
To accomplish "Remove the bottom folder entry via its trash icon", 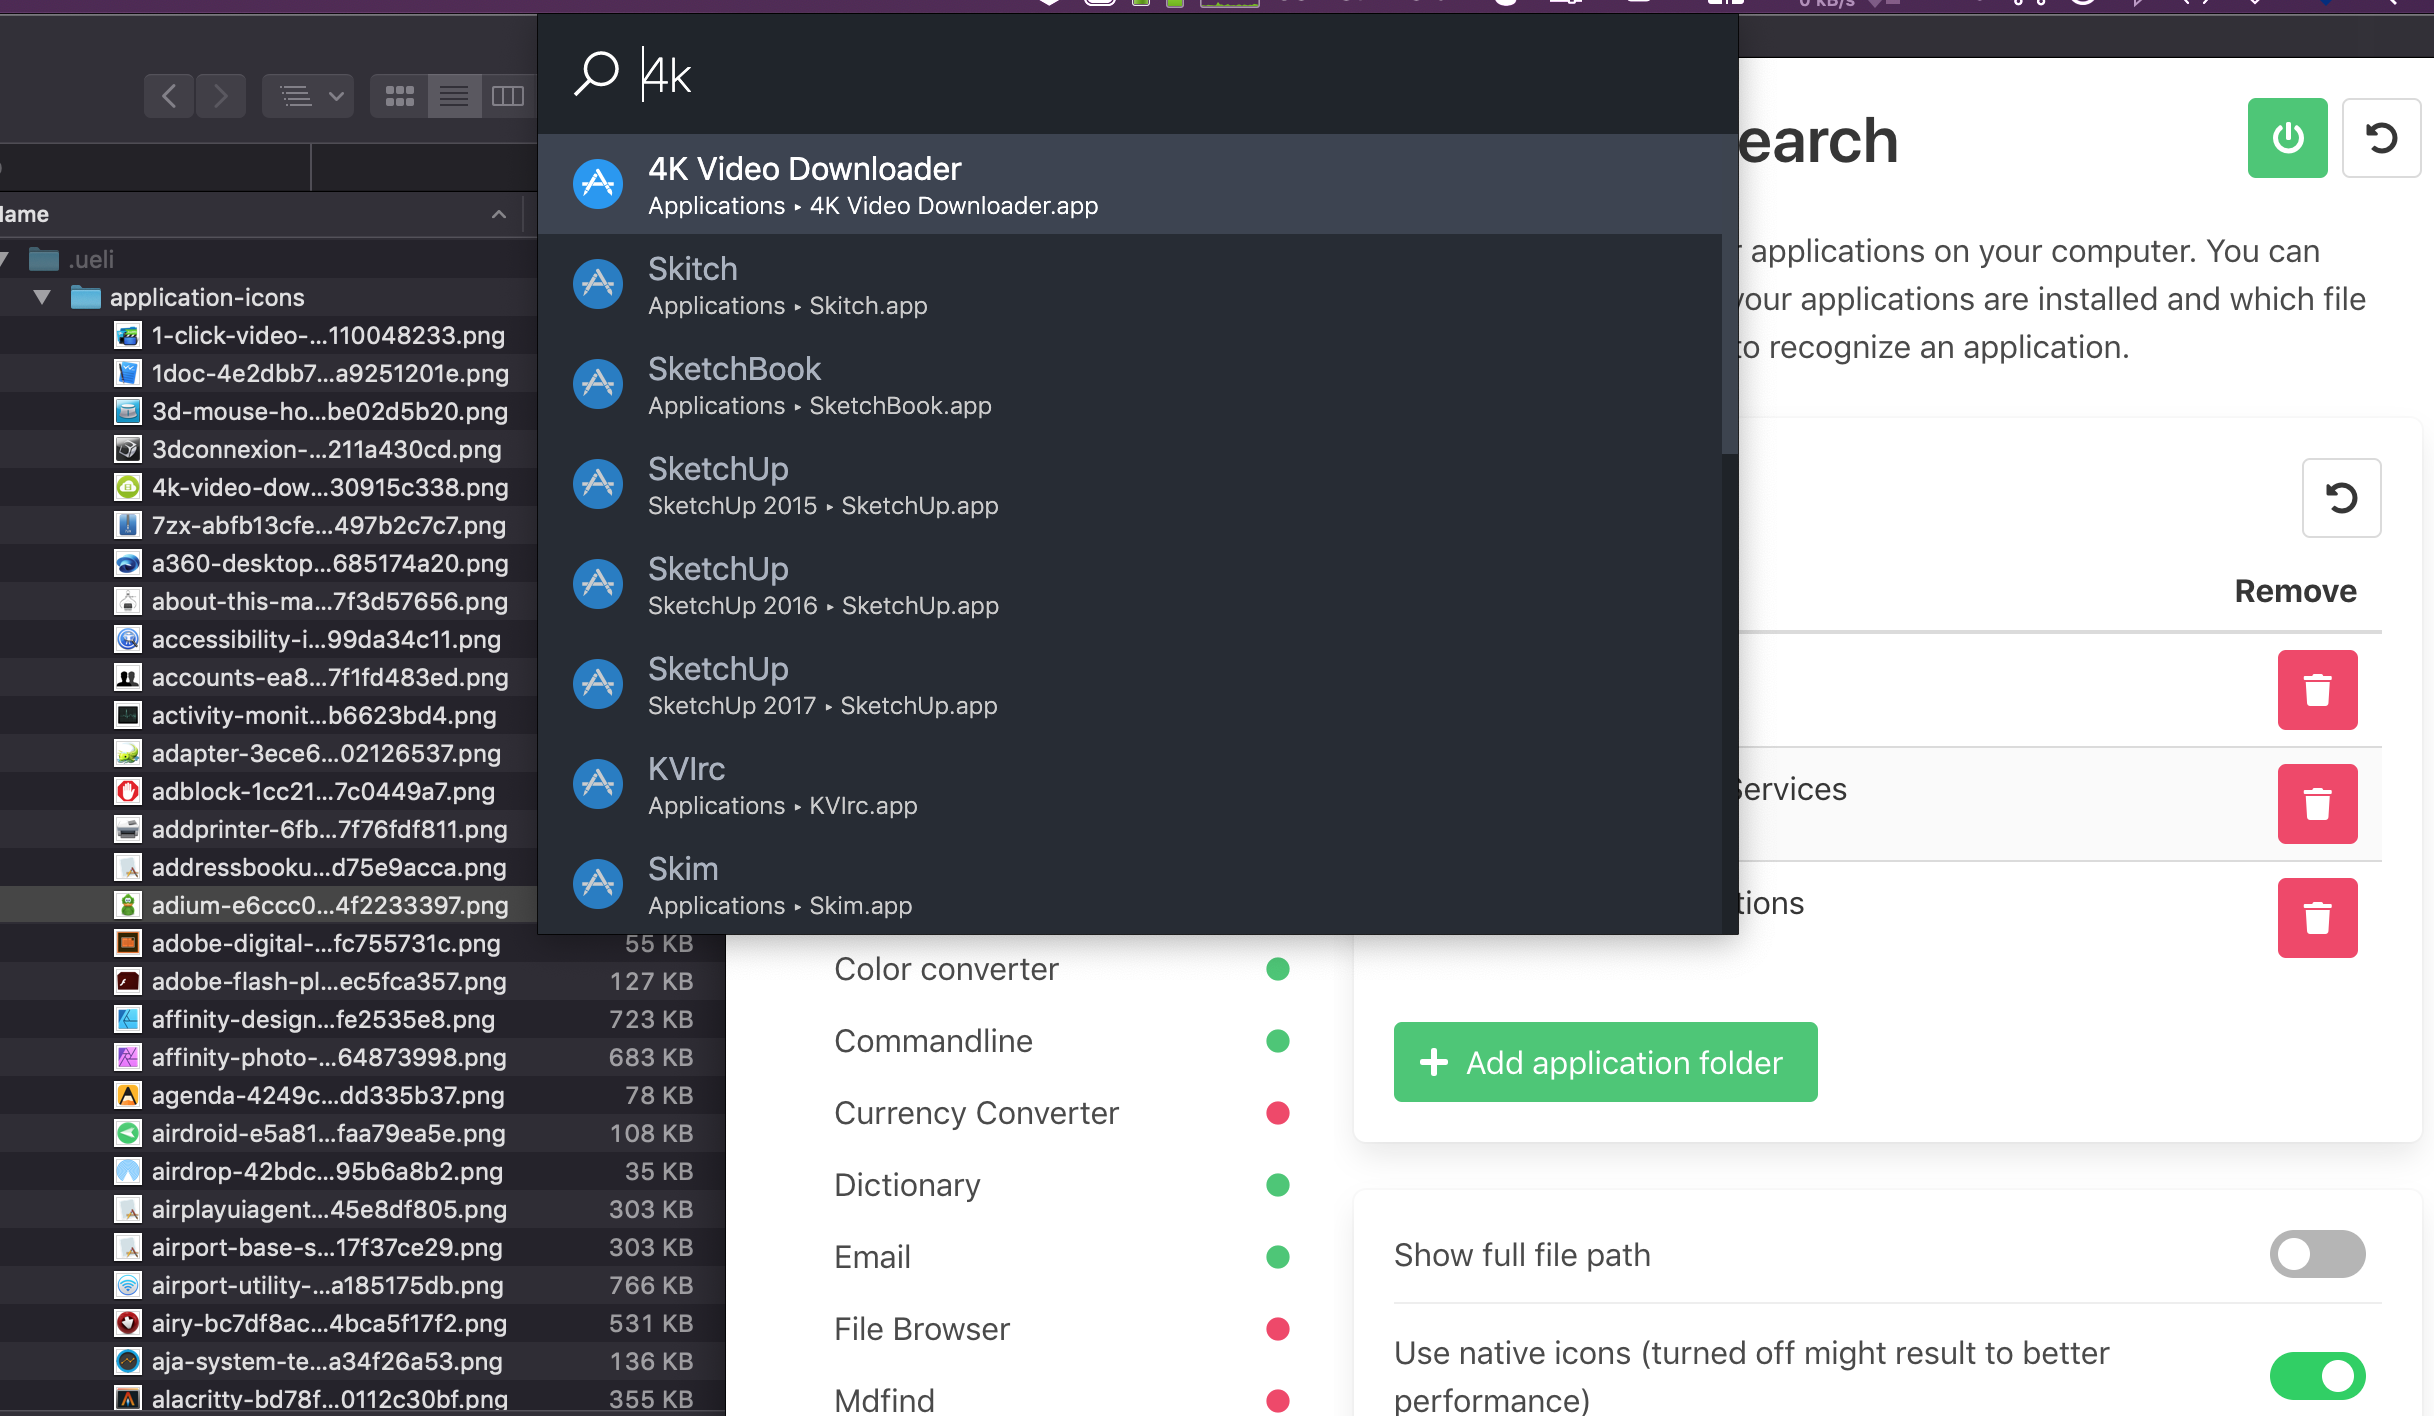I will (x=2318, y=917).
